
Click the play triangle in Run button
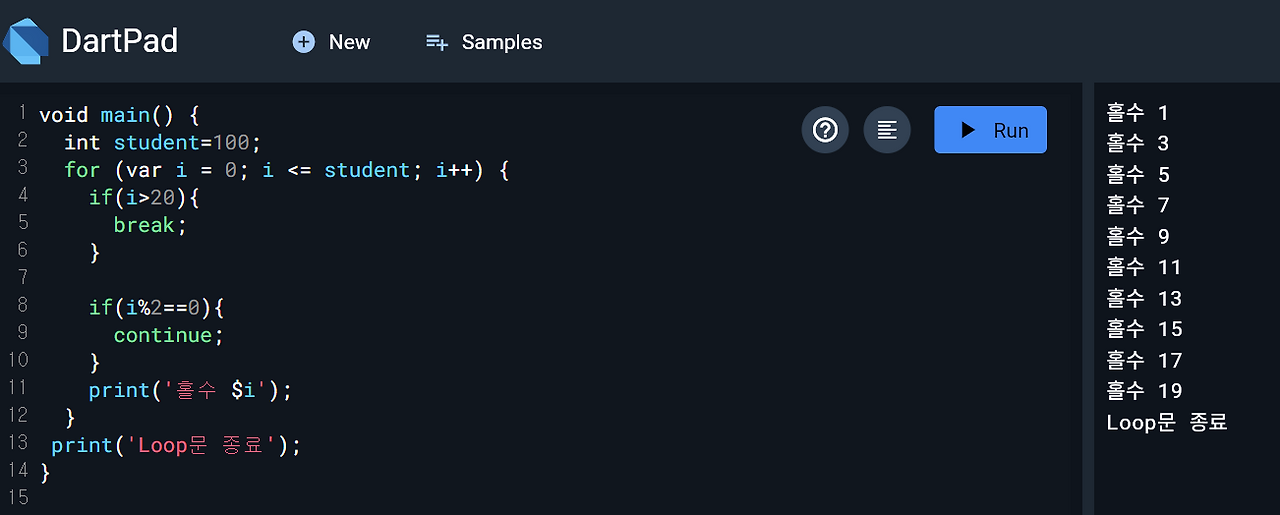pos(967,130)
